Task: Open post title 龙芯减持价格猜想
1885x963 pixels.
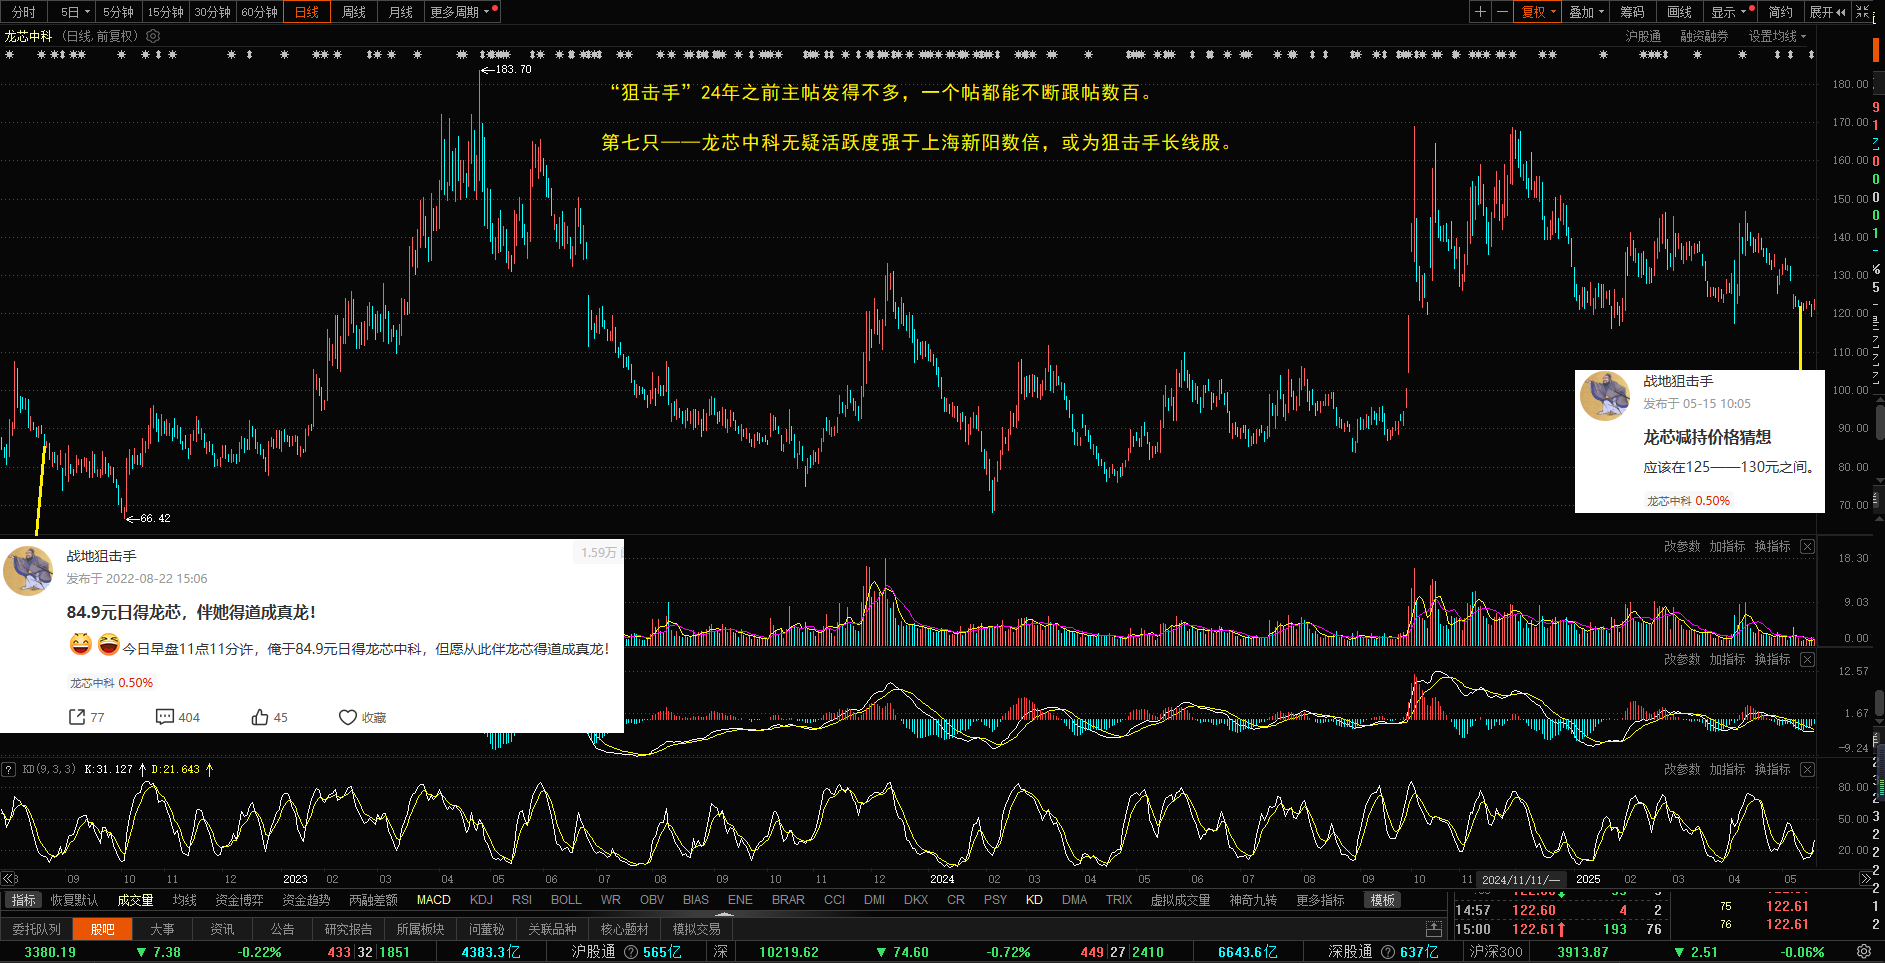Action: click(x=1707, y=437)
